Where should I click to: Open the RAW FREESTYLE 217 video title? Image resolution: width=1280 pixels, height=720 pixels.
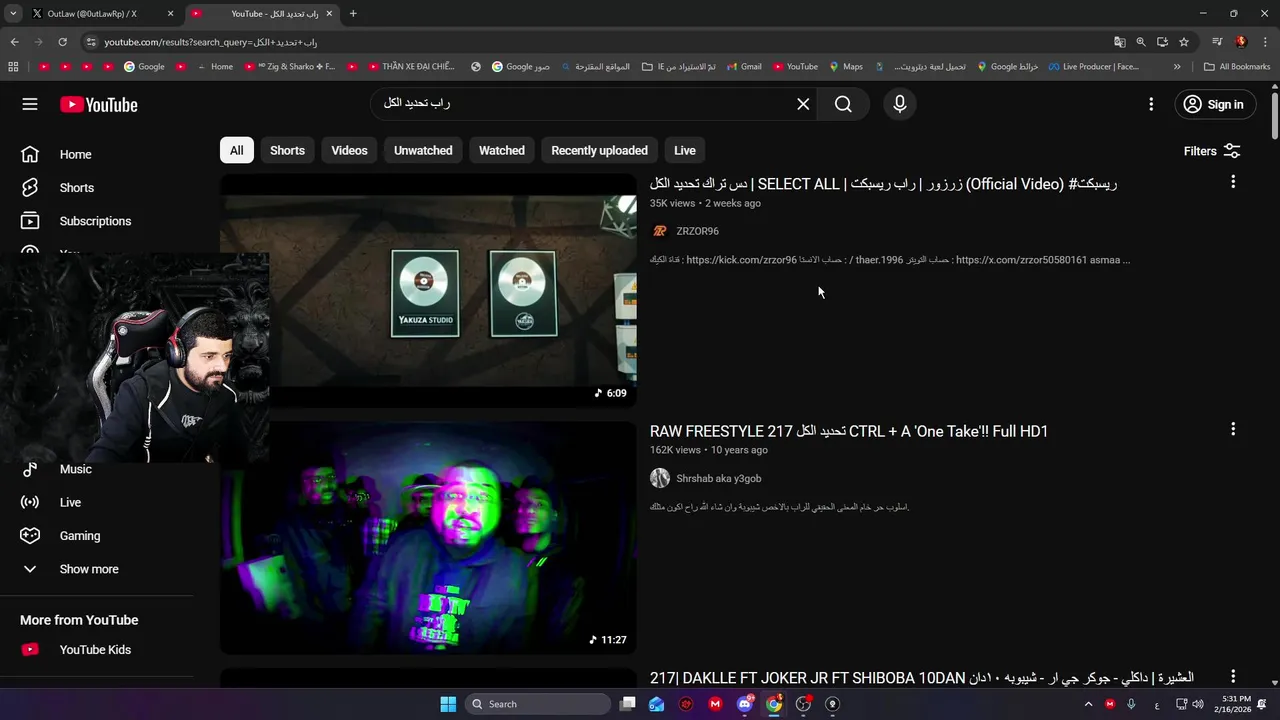(849, 431)
